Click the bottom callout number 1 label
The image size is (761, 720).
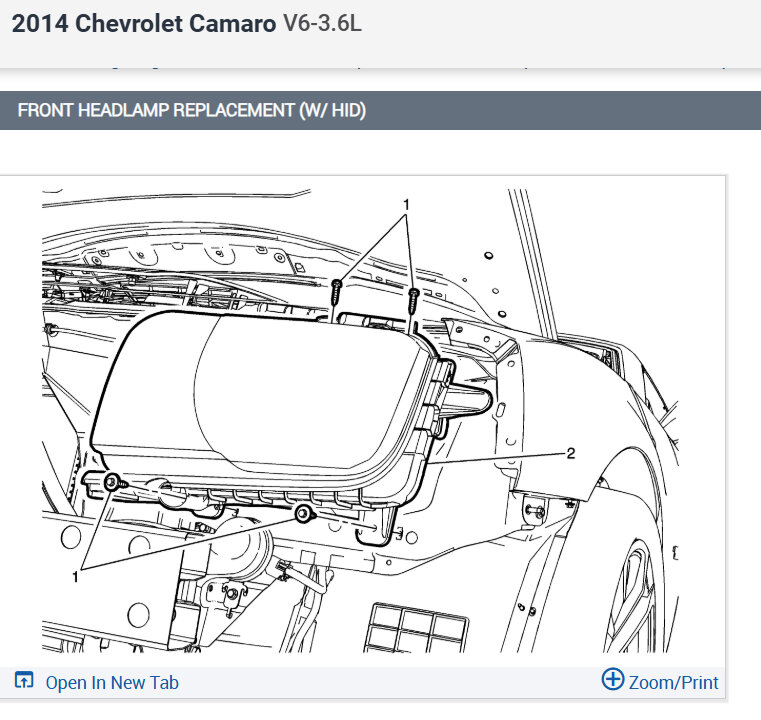pos(75,577)
